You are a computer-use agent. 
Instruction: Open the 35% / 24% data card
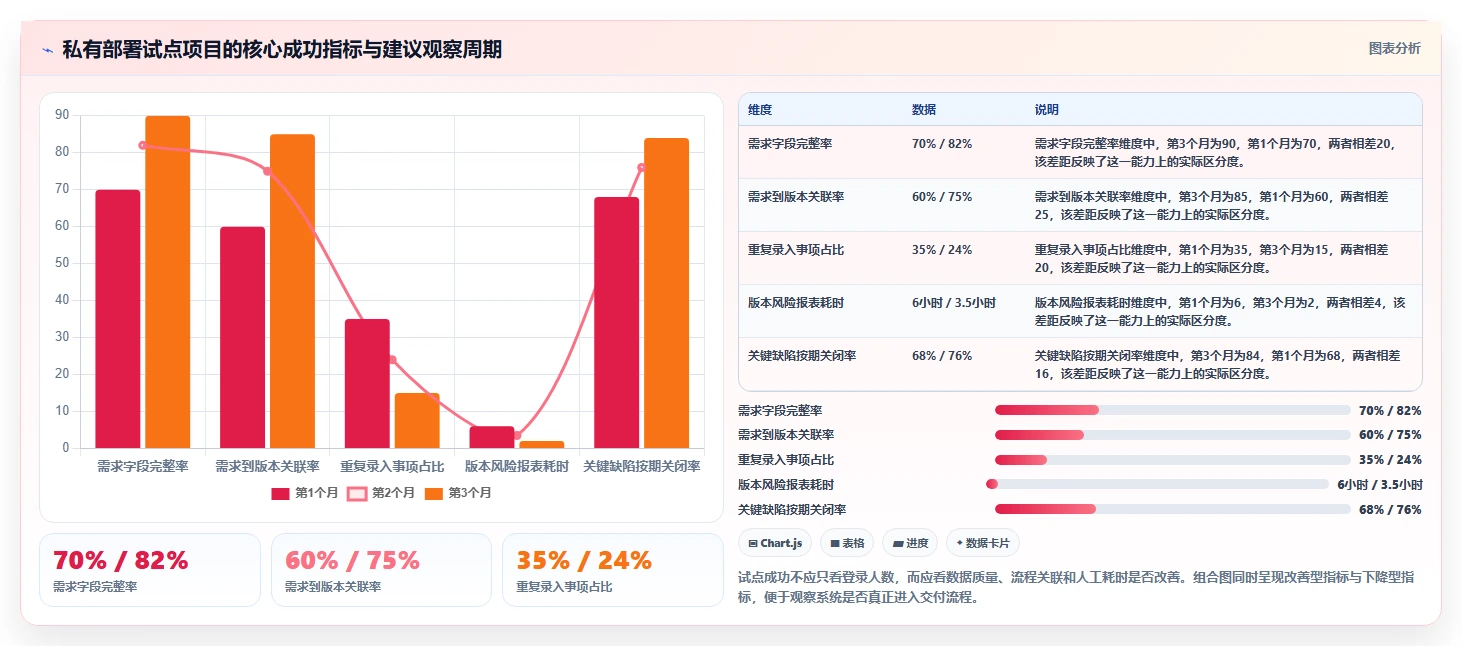612,570
